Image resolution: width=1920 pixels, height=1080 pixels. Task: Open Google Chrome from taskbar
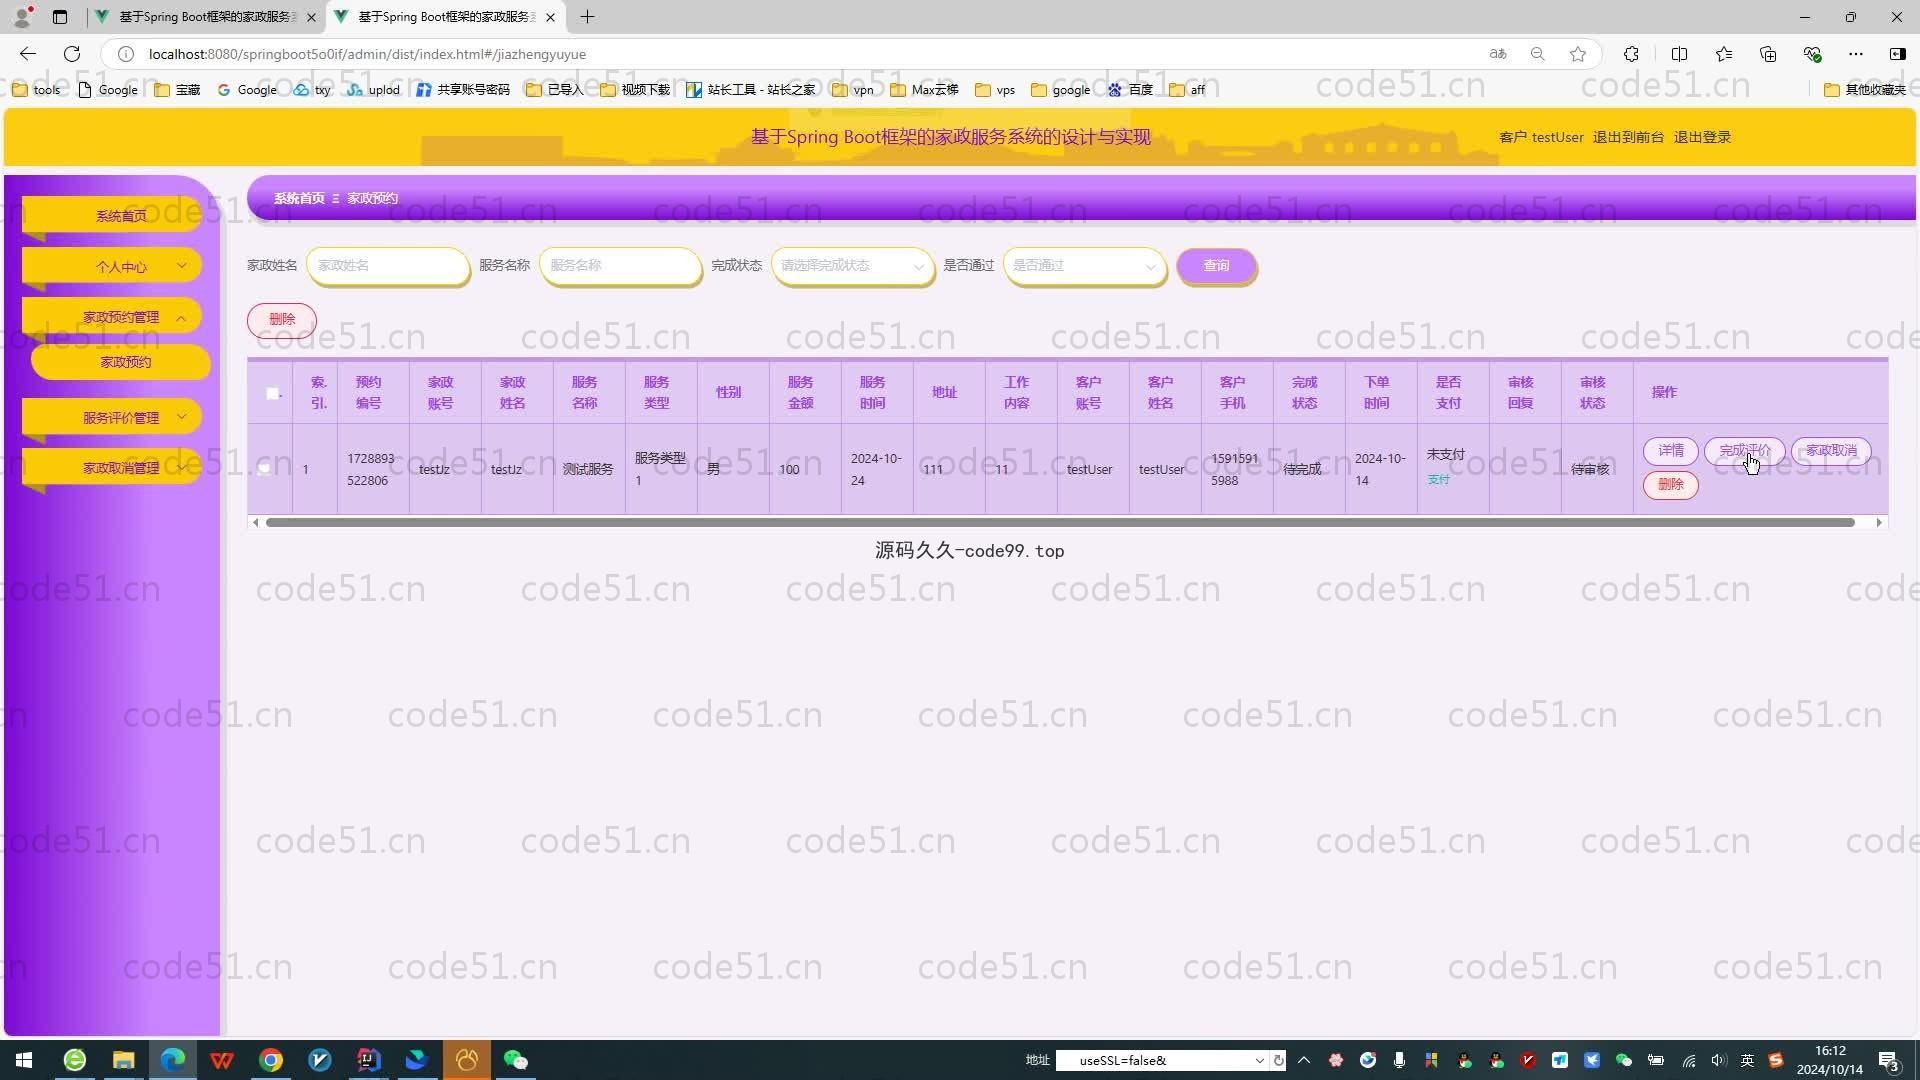[271, 1060]
